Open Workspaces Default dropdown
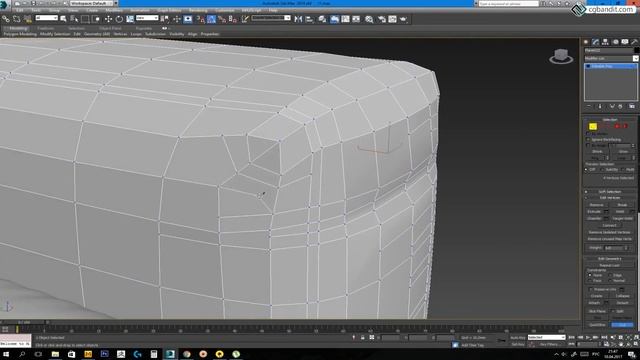 coord(93,3)
